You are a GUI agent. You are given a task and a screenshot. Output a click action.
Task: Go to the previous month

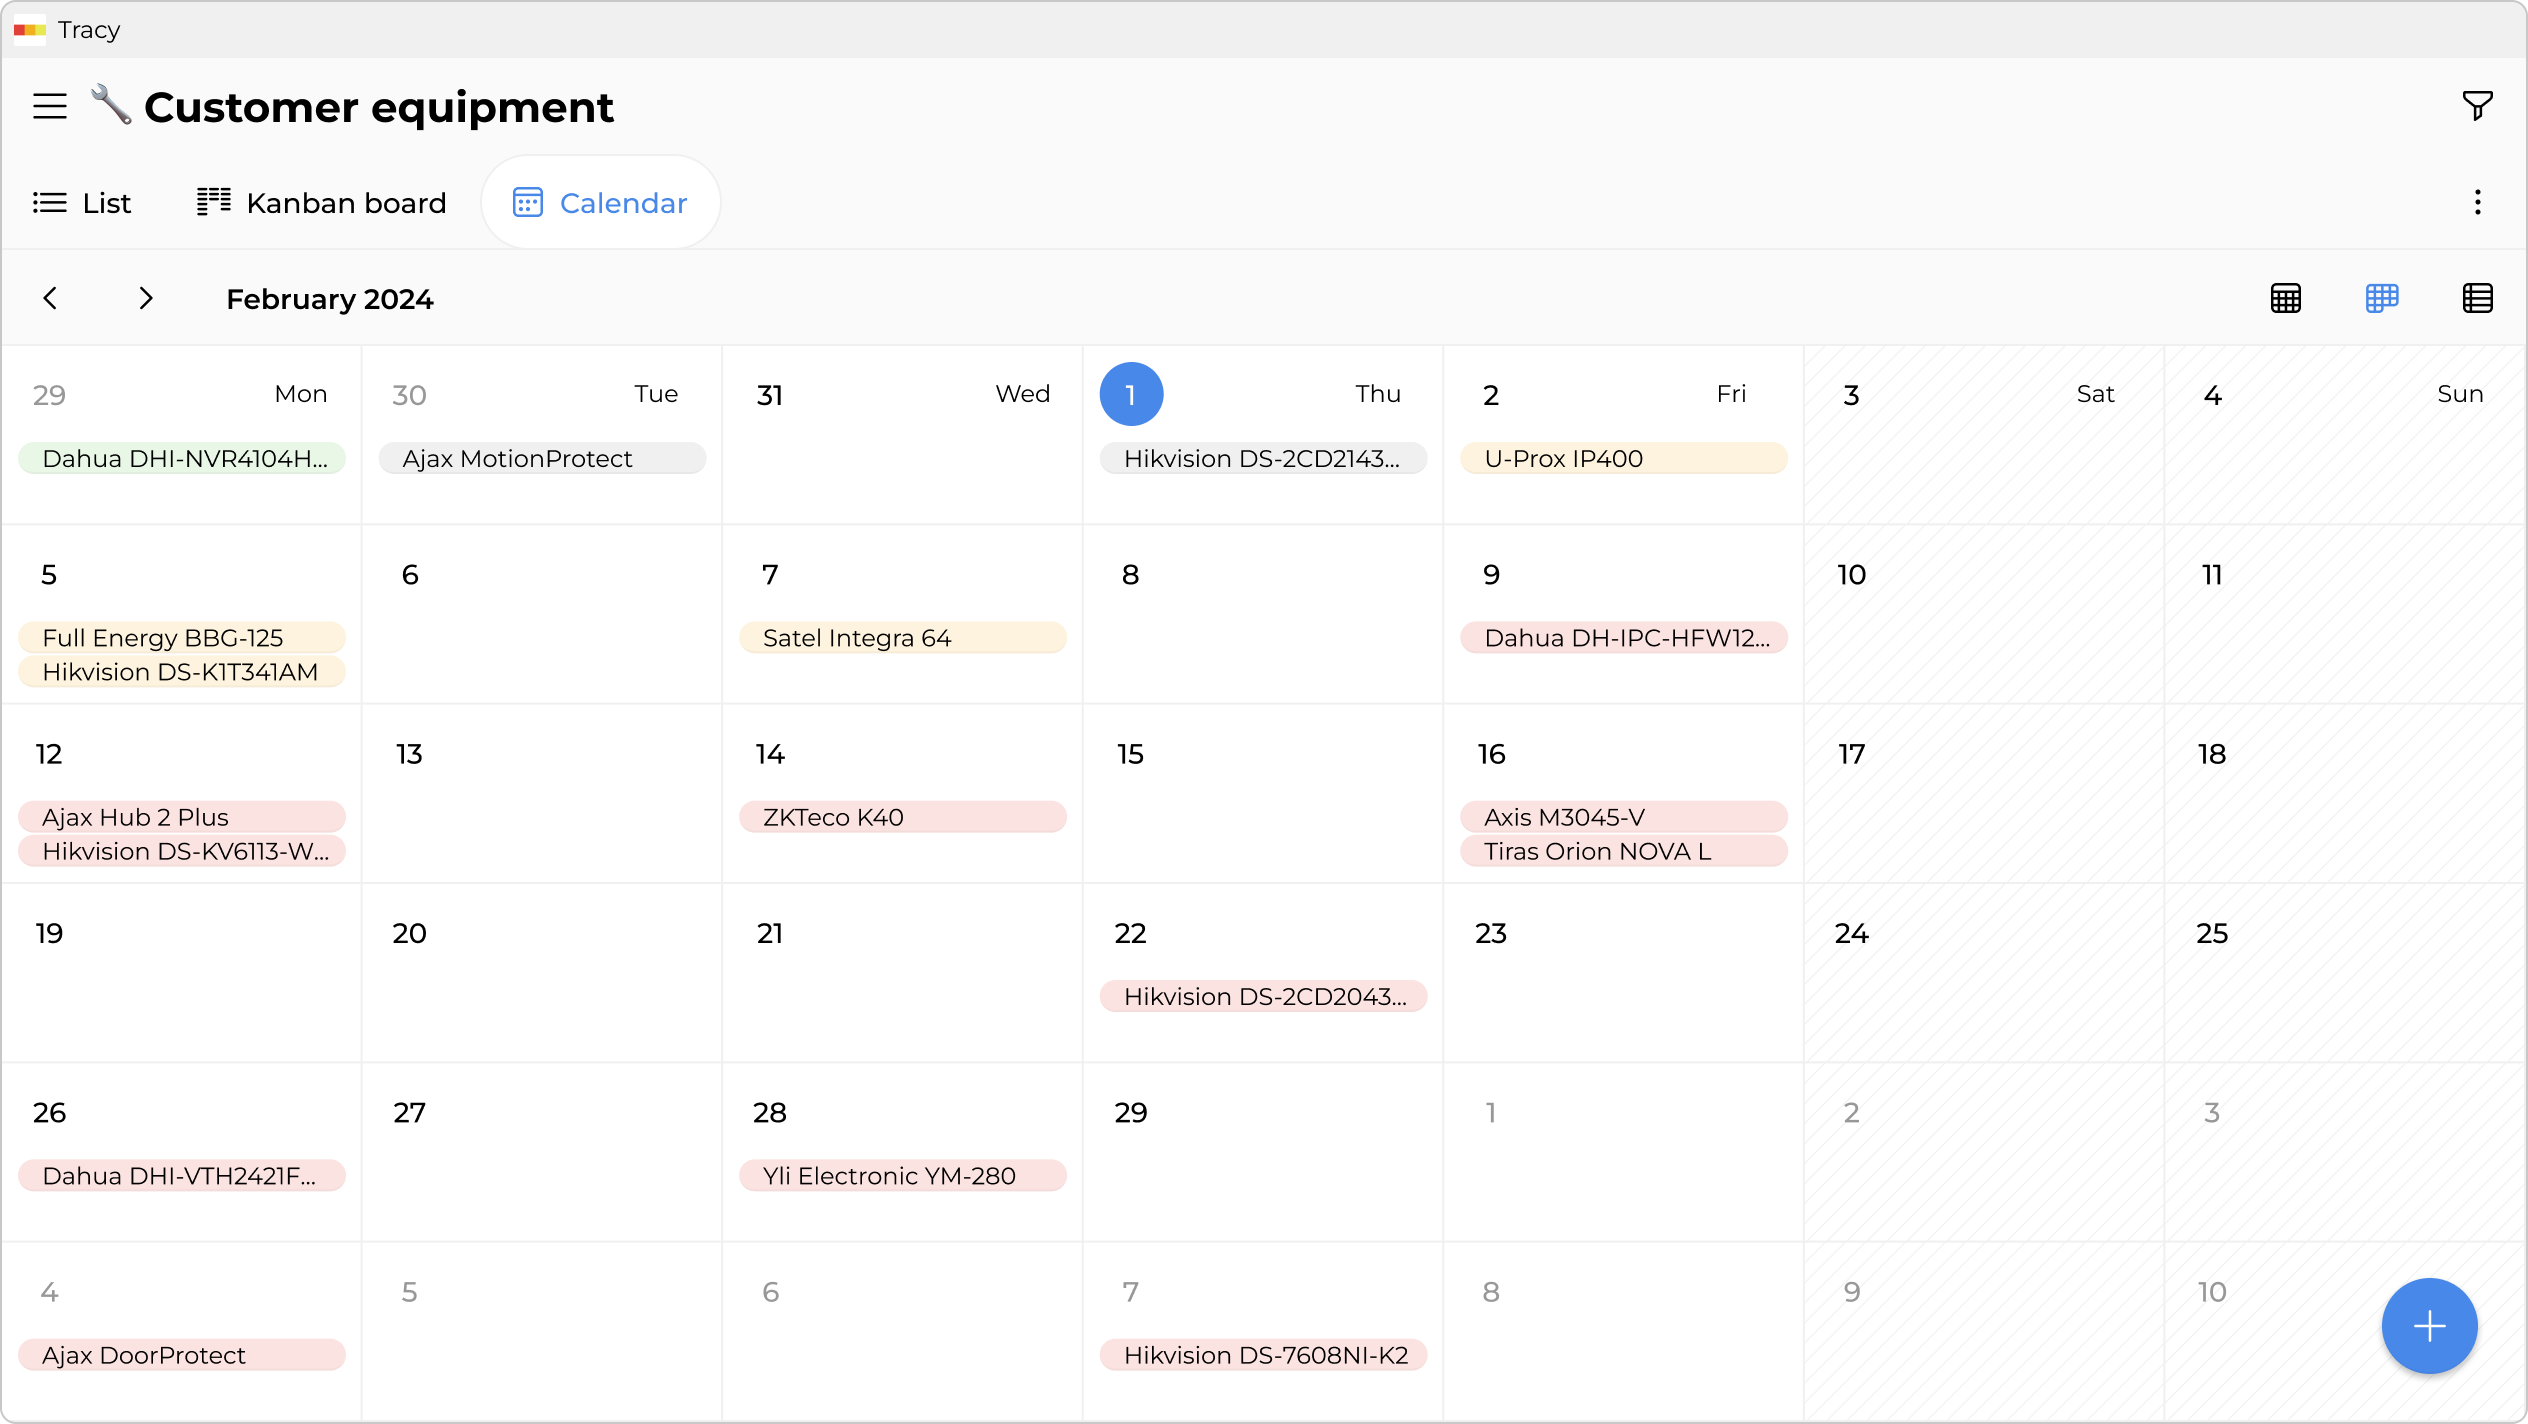(51, 298)
